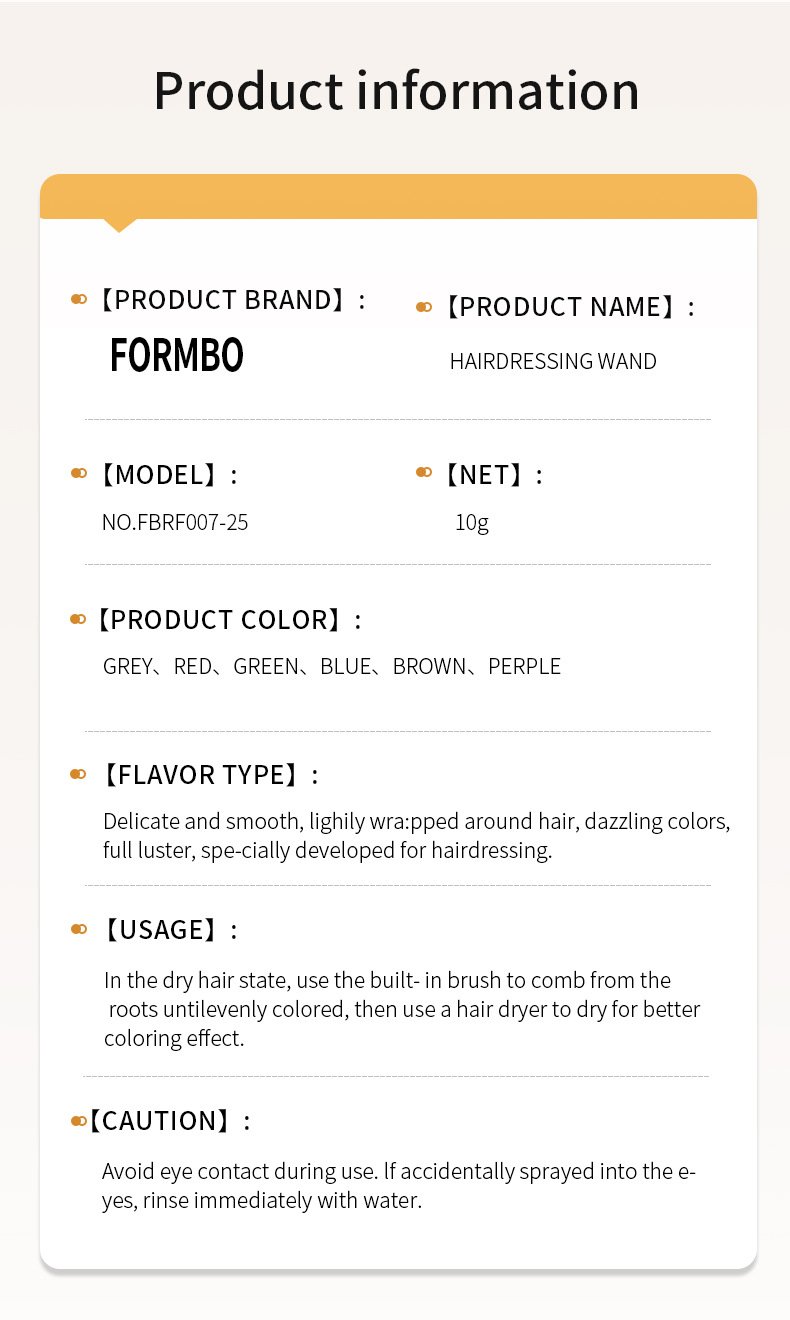Select PERPLE in the product color list

pos(524,666)
